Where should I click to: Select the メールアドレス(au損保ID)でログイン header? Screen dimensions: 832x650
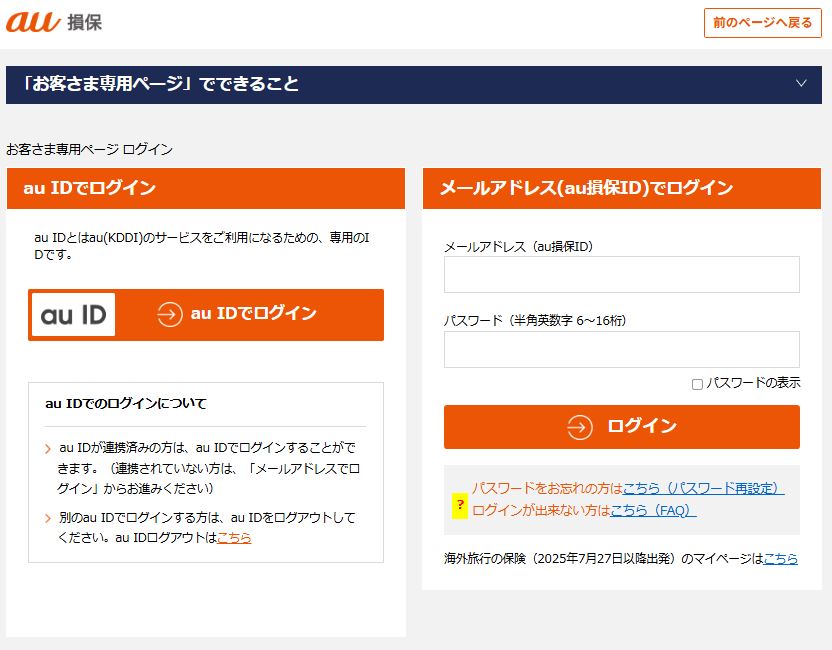click(586, 188)
